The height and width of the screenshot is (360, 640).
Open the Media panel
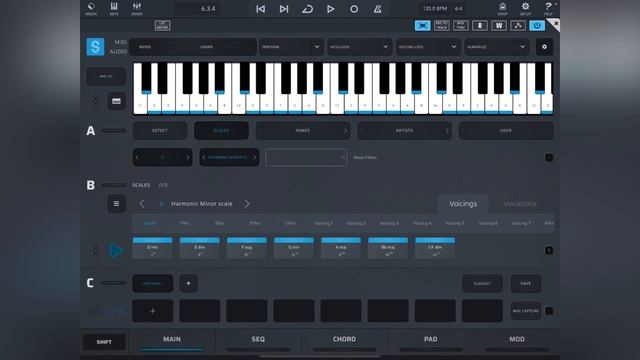click(91, 9)
